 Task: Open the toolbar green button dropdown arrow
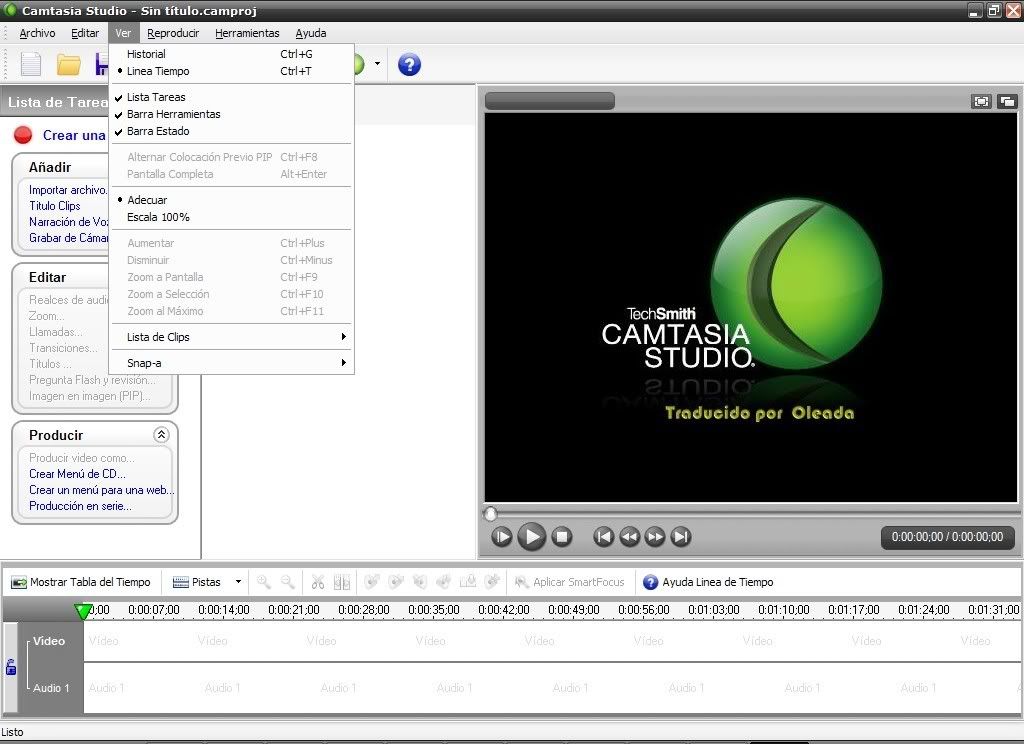(x=377, y=64)
